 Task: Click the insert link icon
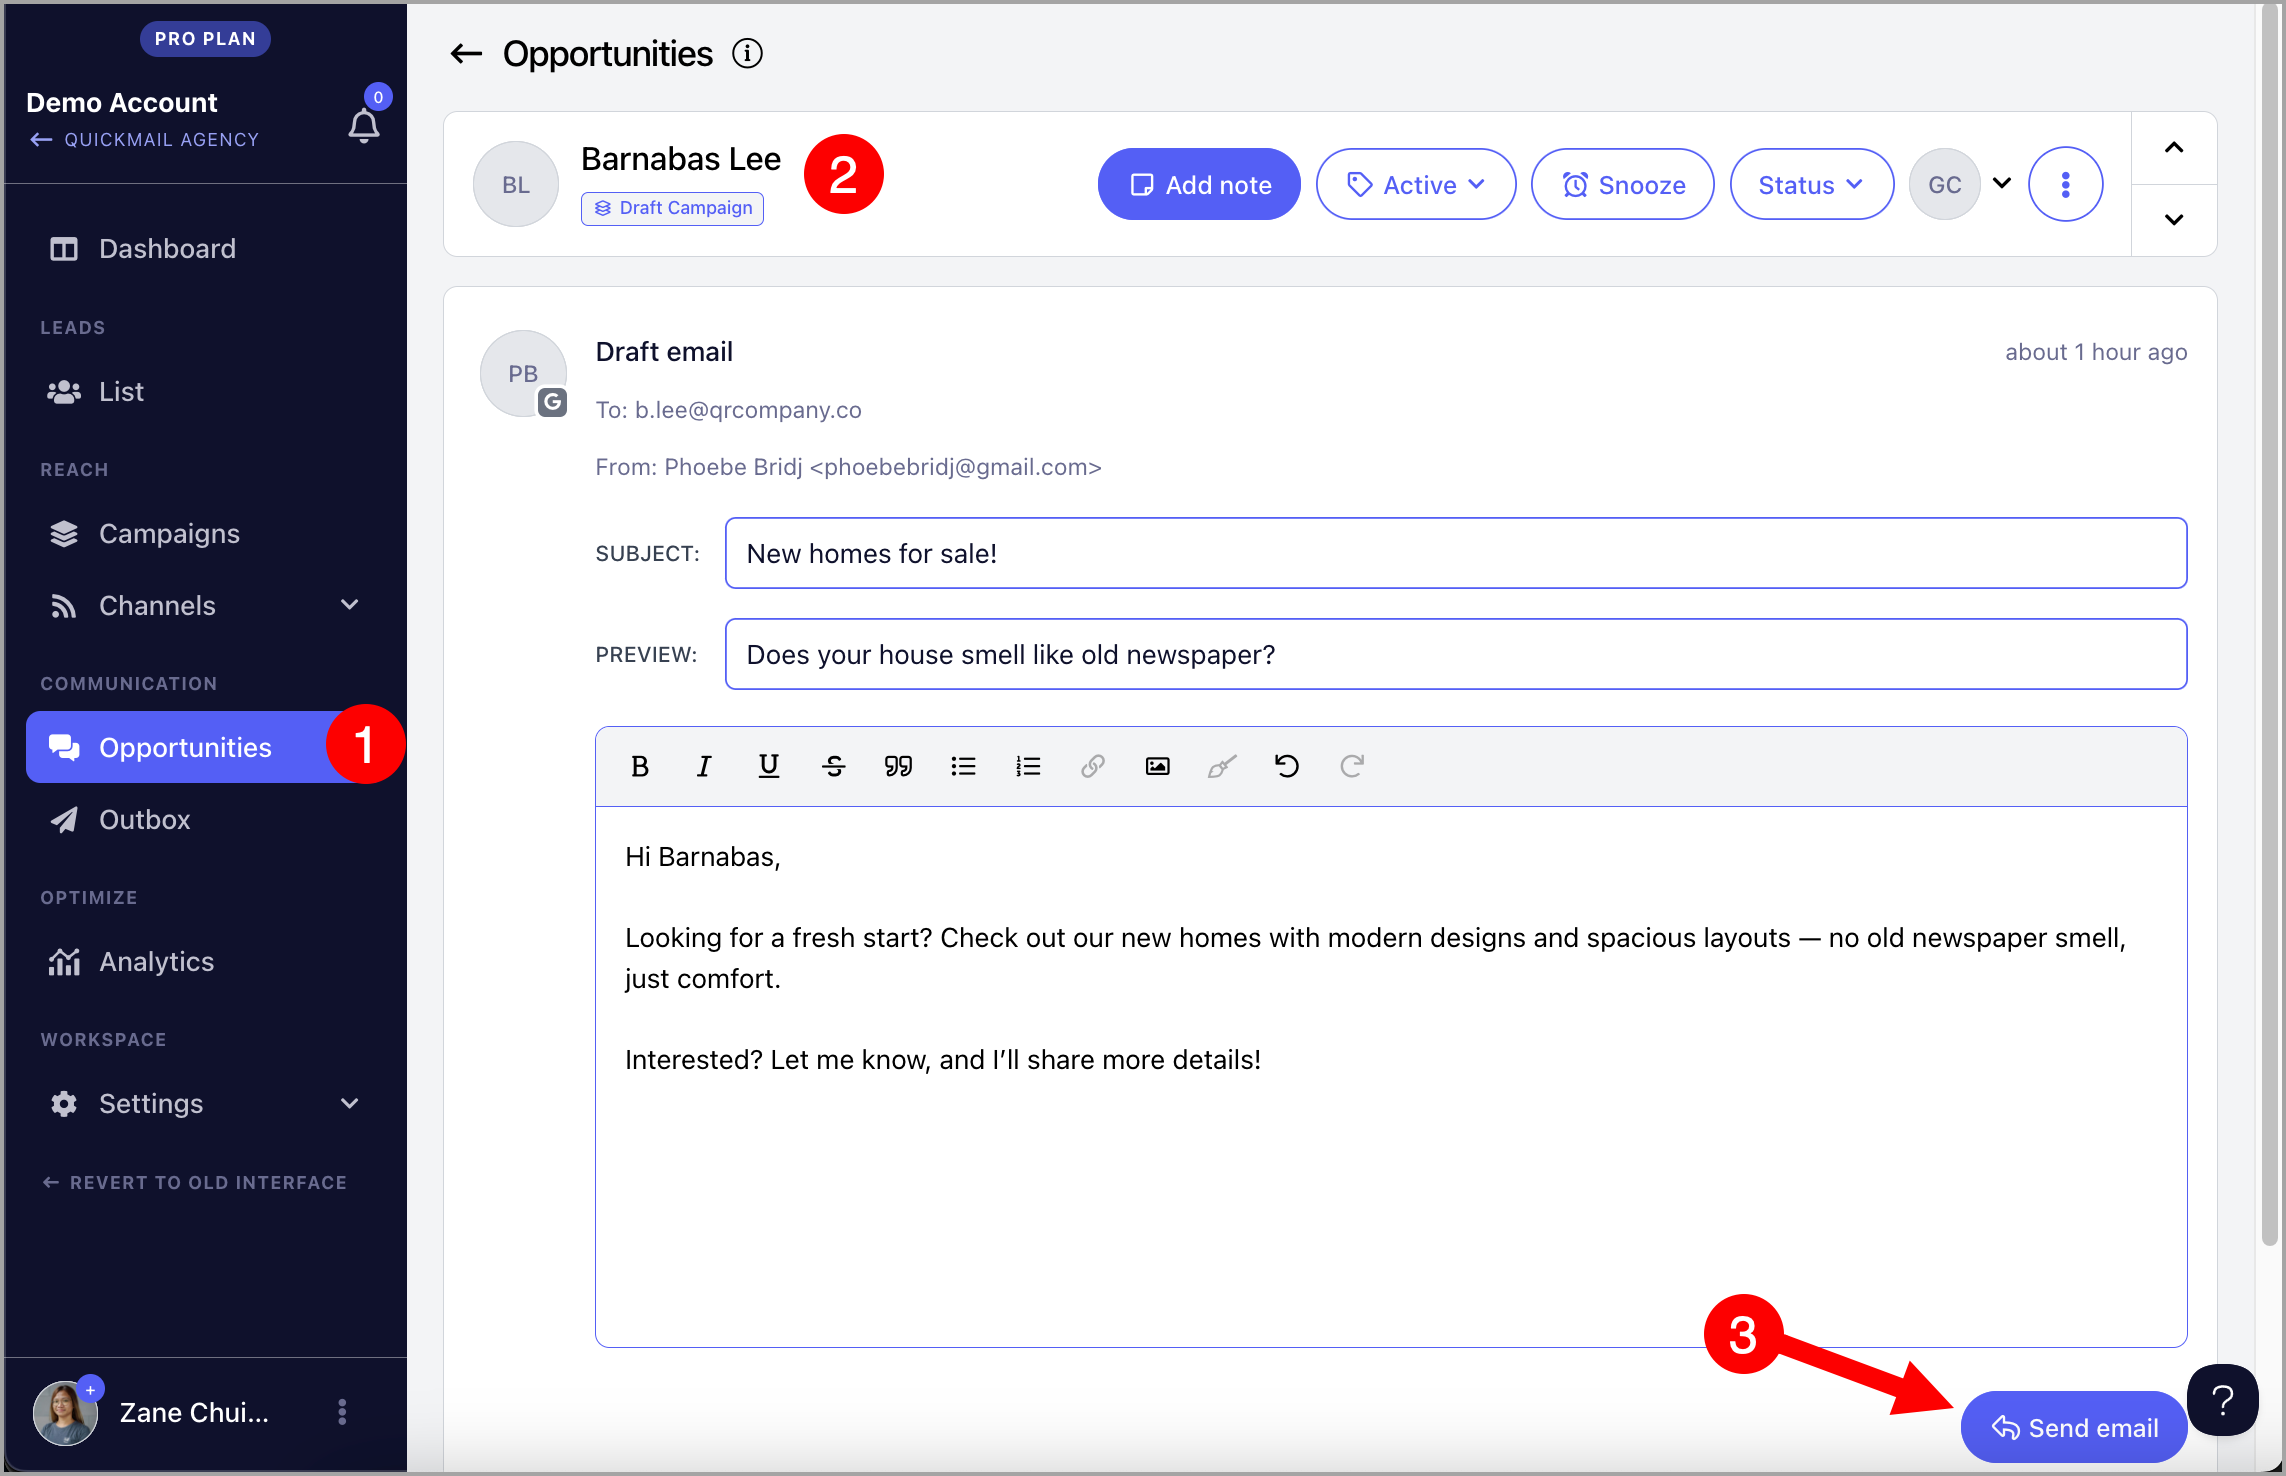pos(1092,766)
